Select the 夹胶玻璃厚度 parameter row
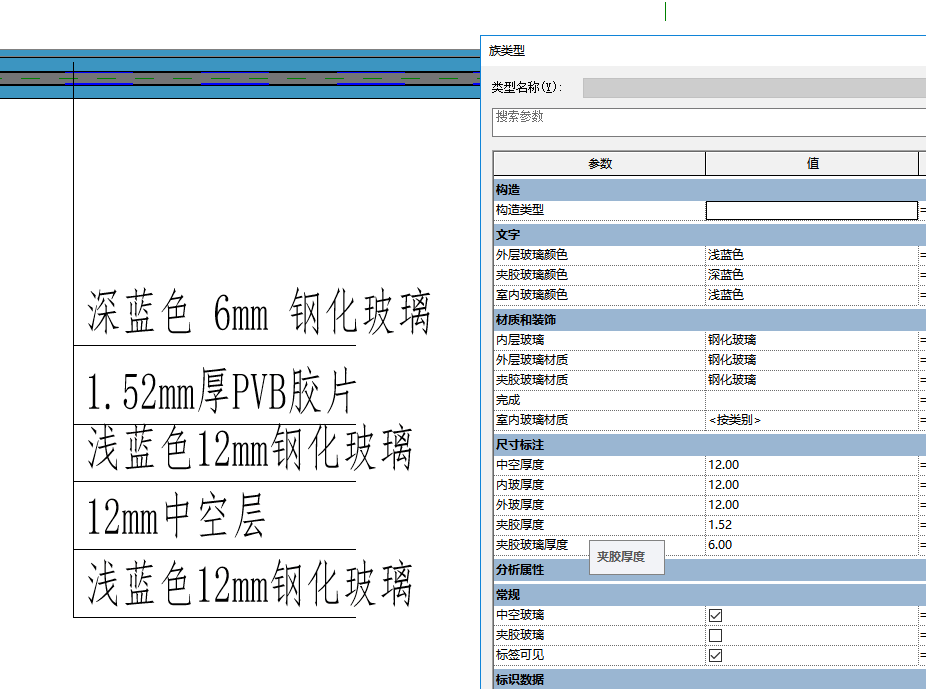This screenshot has width=926, height=689. [540, 545]
